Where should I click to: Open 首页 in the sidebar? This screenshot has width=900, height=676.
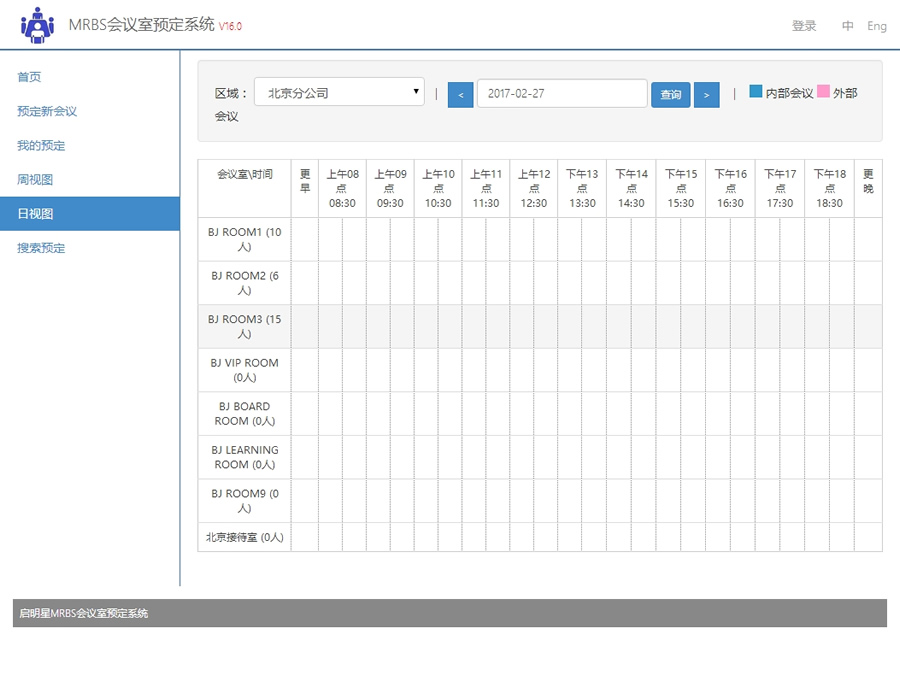29,77
